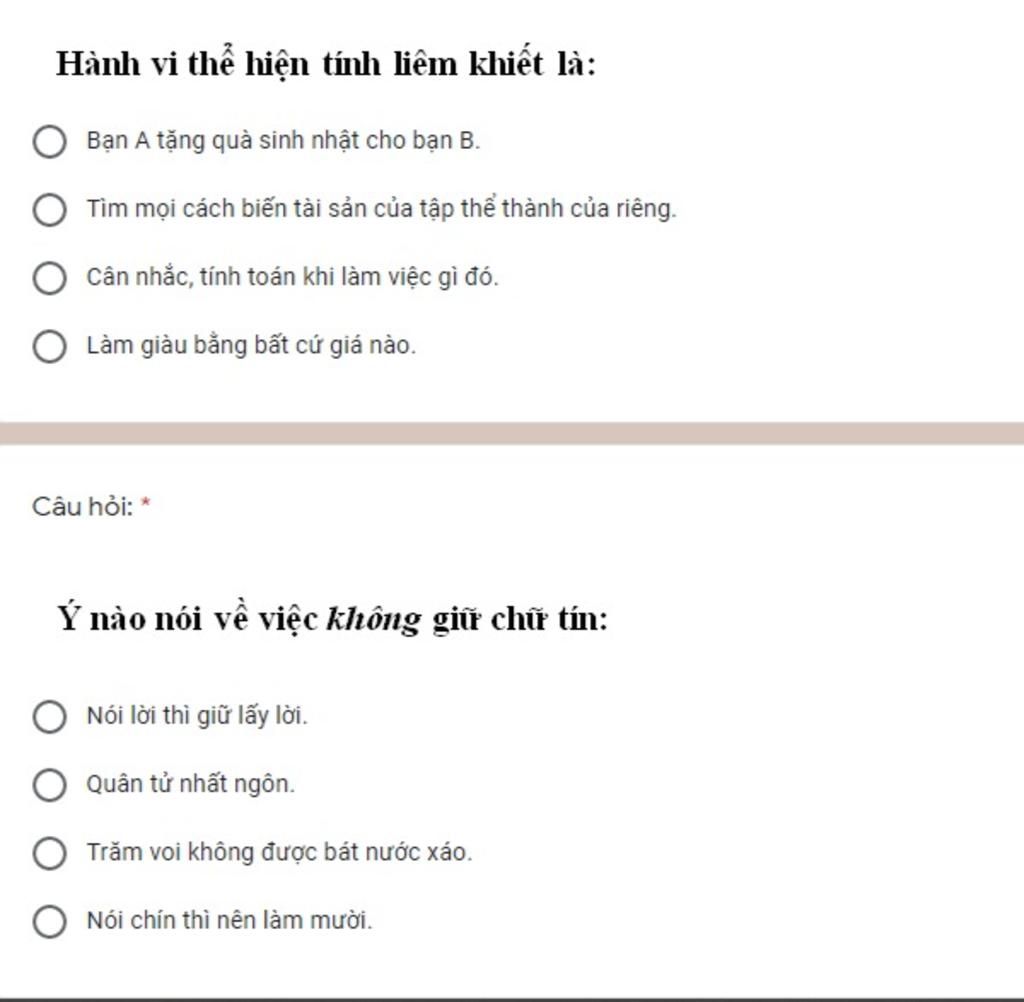Click the label text 'Quân tử nhất ngôn.'

[190, 784]
